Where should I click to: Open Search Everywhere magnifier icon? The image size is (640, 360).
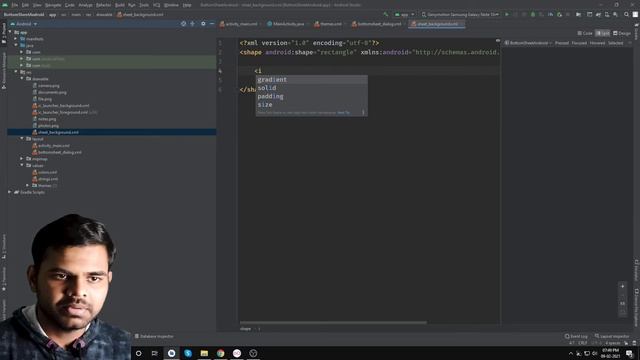coord(626,14)
